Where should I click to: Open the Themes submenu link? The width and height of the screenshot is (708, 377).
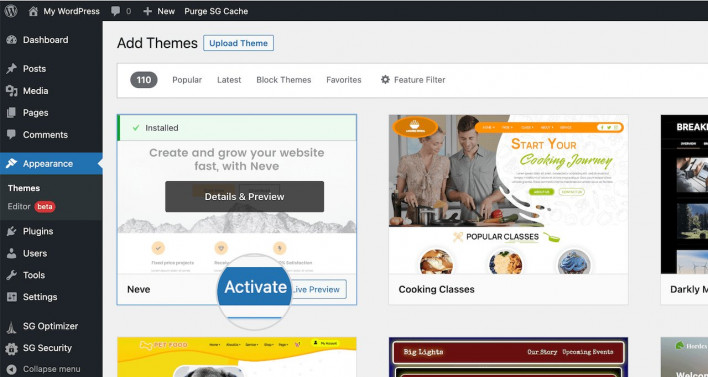tap(24, 188)
